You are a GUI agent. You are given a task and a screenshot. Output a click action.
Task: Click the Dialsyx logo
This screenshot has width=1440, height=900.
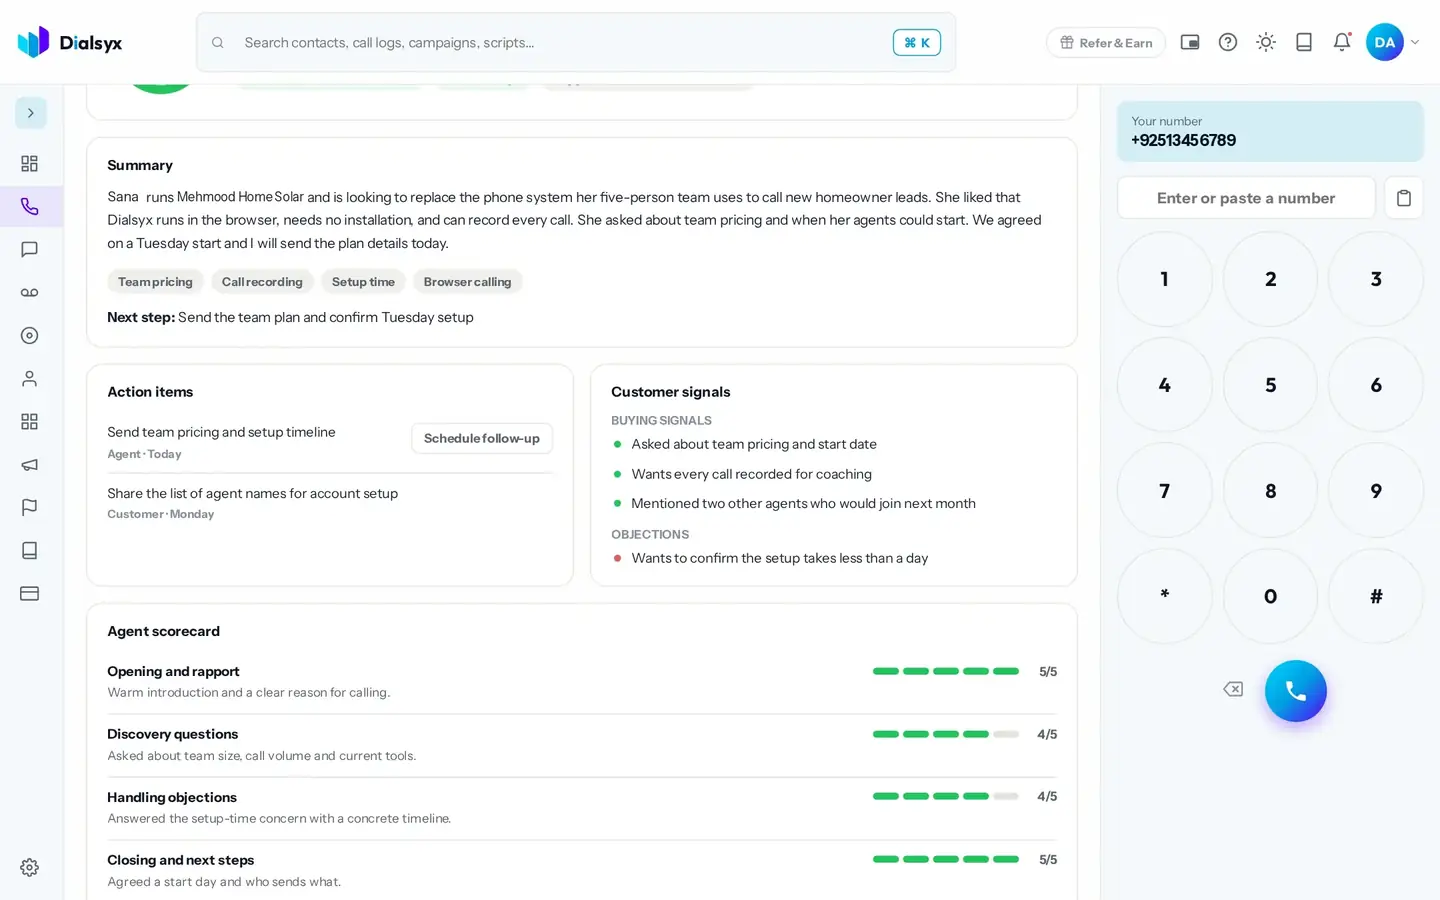click(70, 42)
